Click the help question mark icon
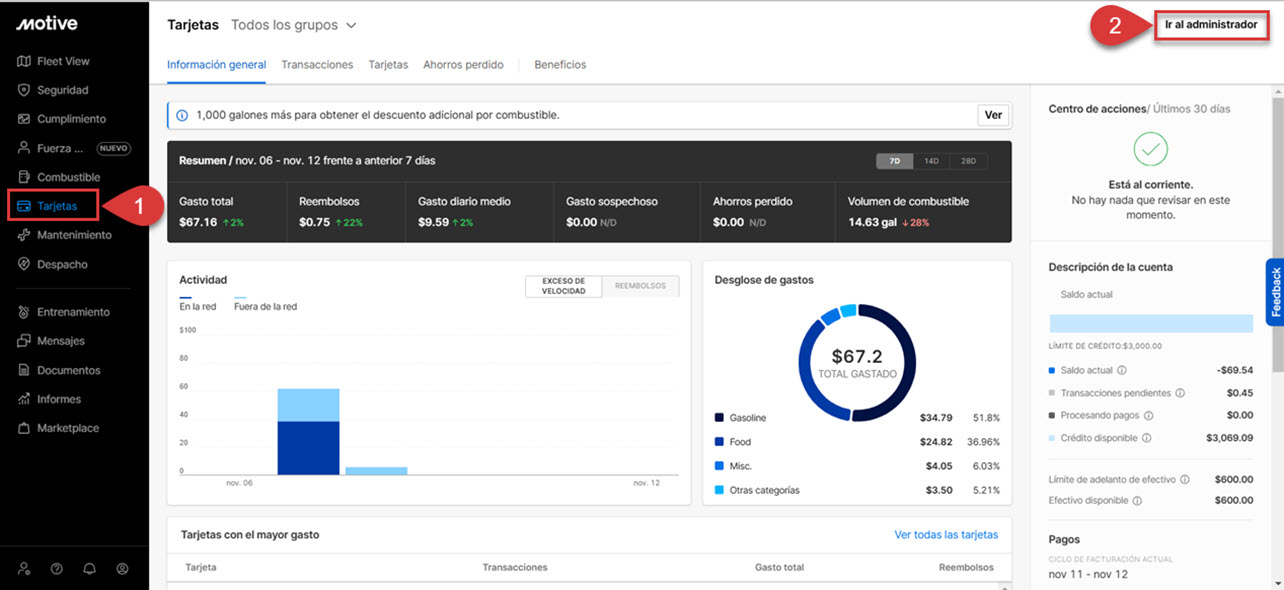 click(57, 569)
